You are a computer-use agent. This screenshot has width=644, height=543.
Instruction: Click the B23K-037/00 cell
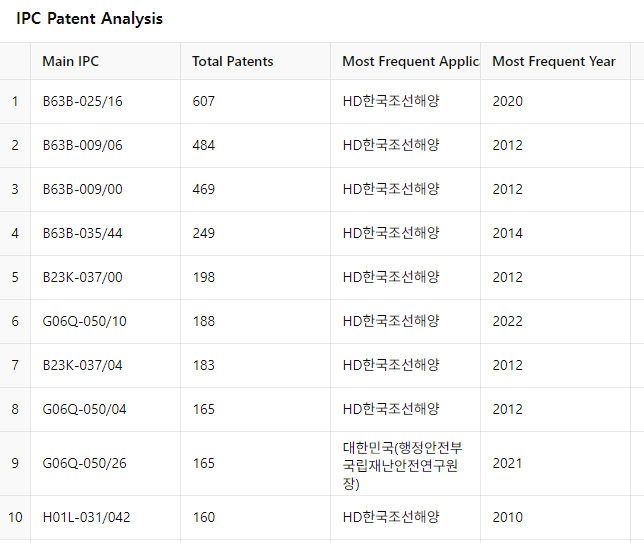pyautogui.click(x=105, y=277)
